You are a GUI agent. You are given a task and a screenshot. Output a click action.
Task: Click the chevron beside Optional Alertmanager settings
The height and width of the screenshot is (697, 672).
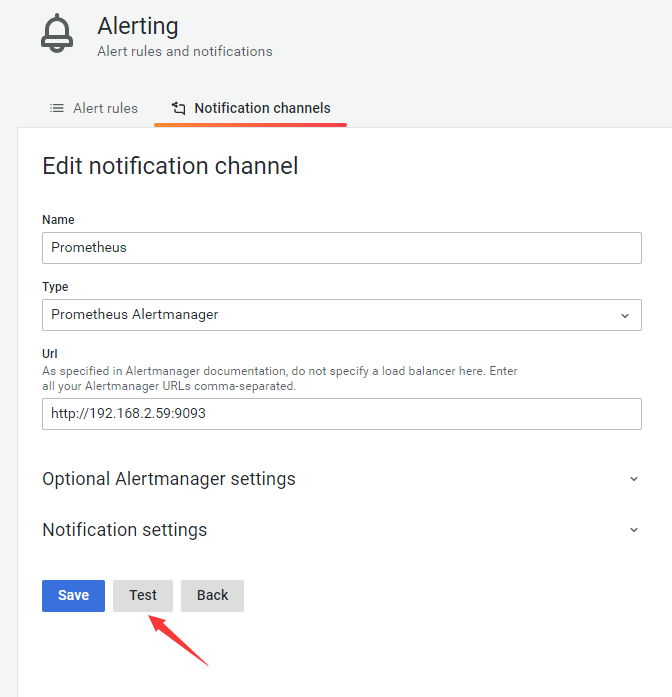pyautogui.click(x=634, y=479)
